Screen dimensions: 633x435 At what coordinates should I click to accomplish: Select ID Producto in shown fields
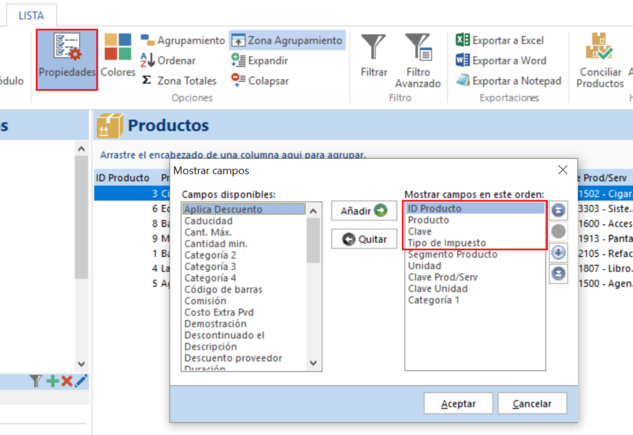click(x=475, y=209)
